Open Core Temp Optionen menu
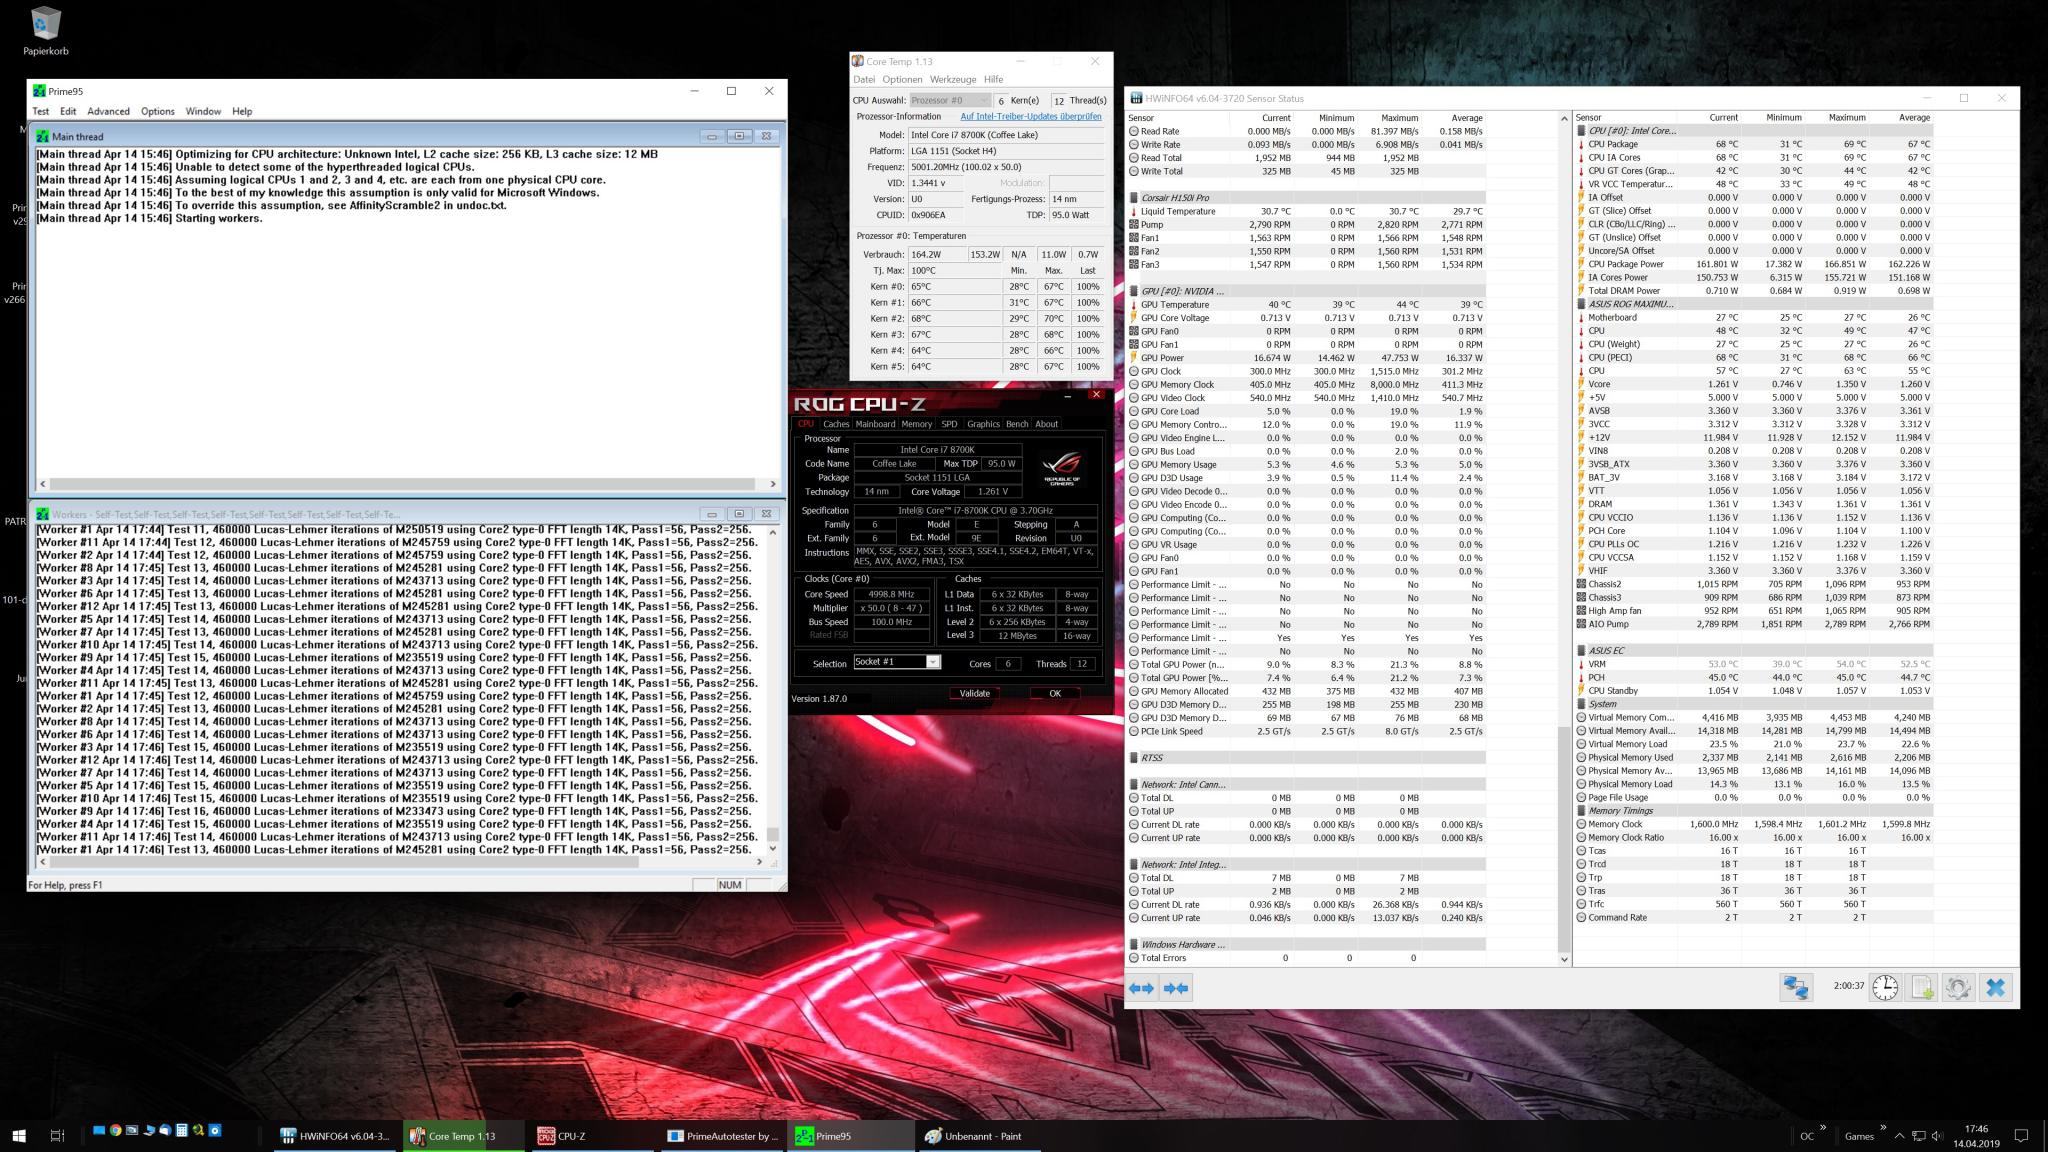2048x1152 pixels. click(x=902, y=79)
